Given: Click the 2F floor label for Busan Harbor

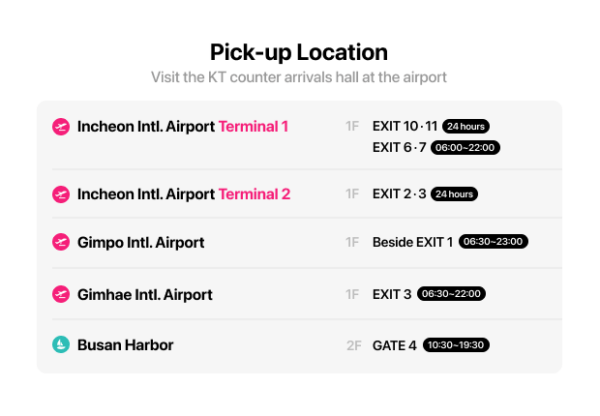Looking at the screenshot, I should (x=353, y=346).
